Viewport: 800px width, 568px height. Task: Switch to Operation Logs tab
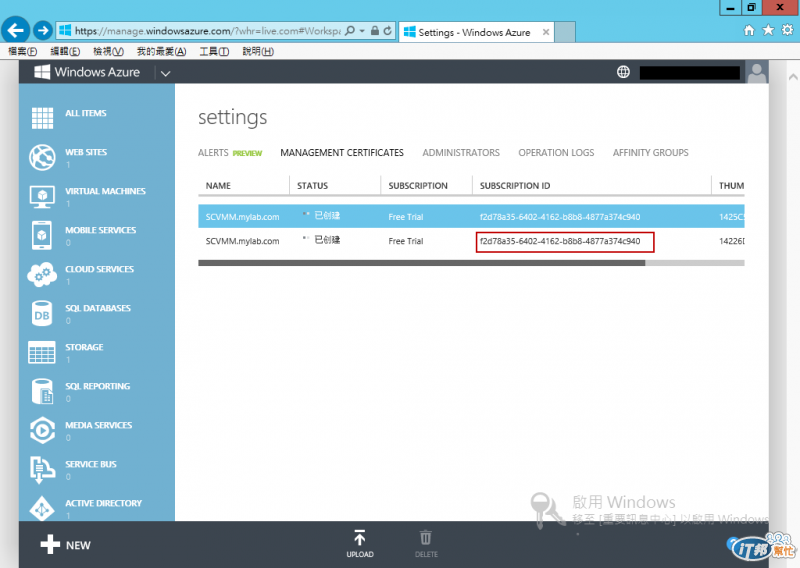click(x=556, y=153)
